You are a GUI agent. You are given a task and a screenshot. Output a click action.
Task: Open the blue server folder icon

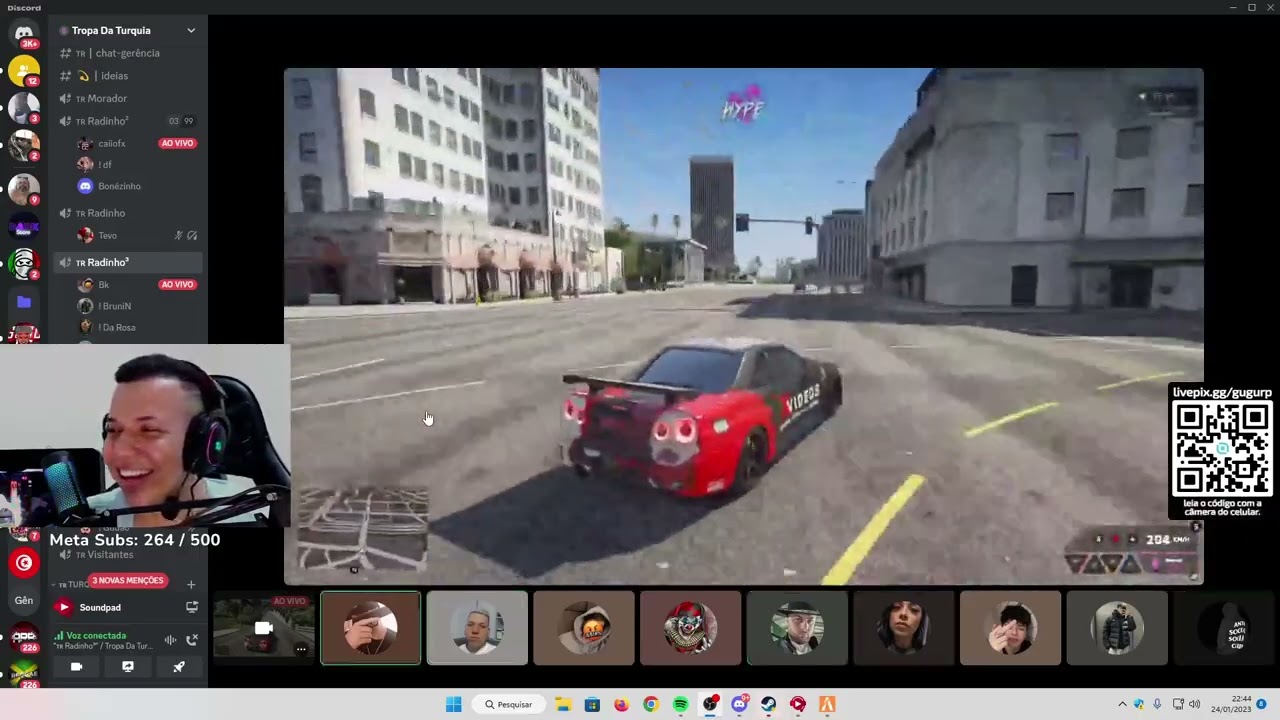coord(24,301)
